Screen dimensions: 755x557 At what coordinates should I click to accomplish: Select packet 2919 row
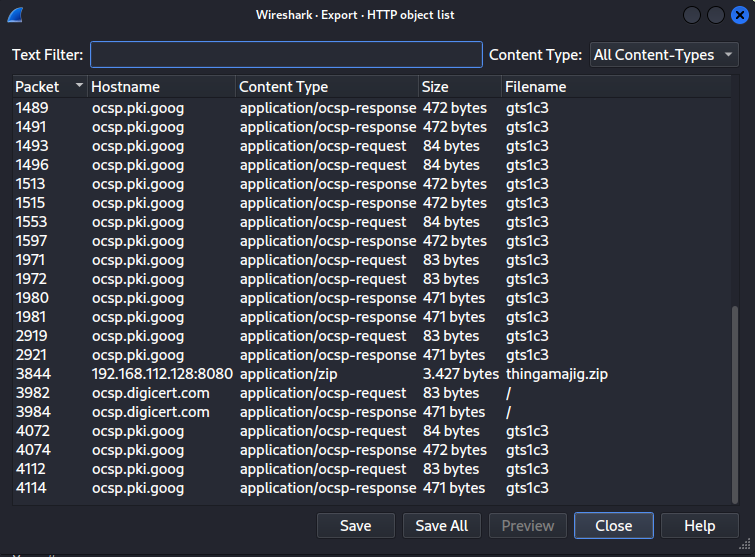coord(372,336)
